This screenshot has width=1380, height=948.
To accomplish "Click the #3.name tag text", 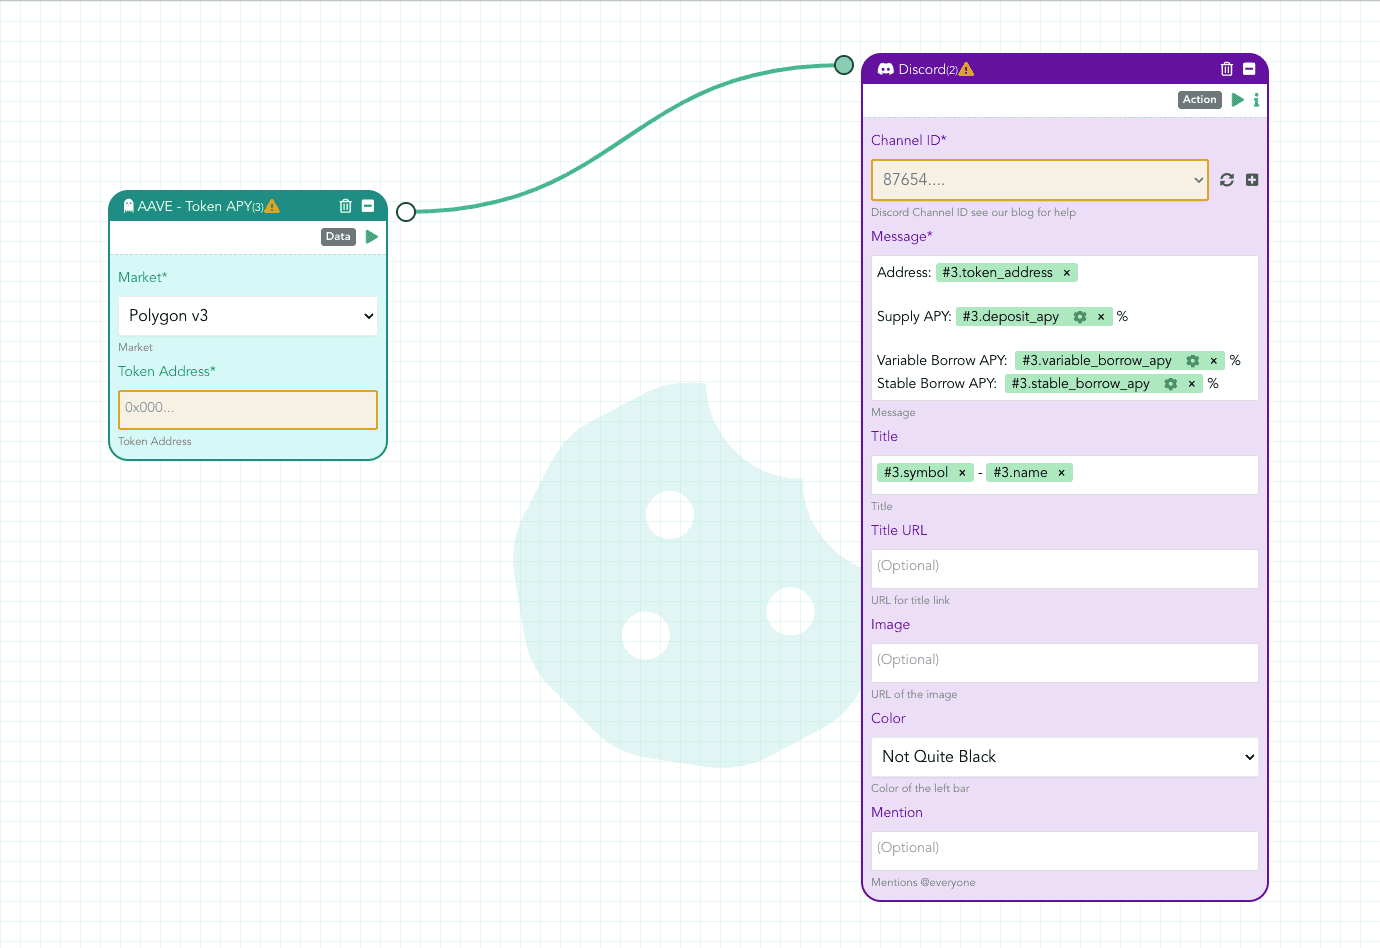I will click(1020, 473).
